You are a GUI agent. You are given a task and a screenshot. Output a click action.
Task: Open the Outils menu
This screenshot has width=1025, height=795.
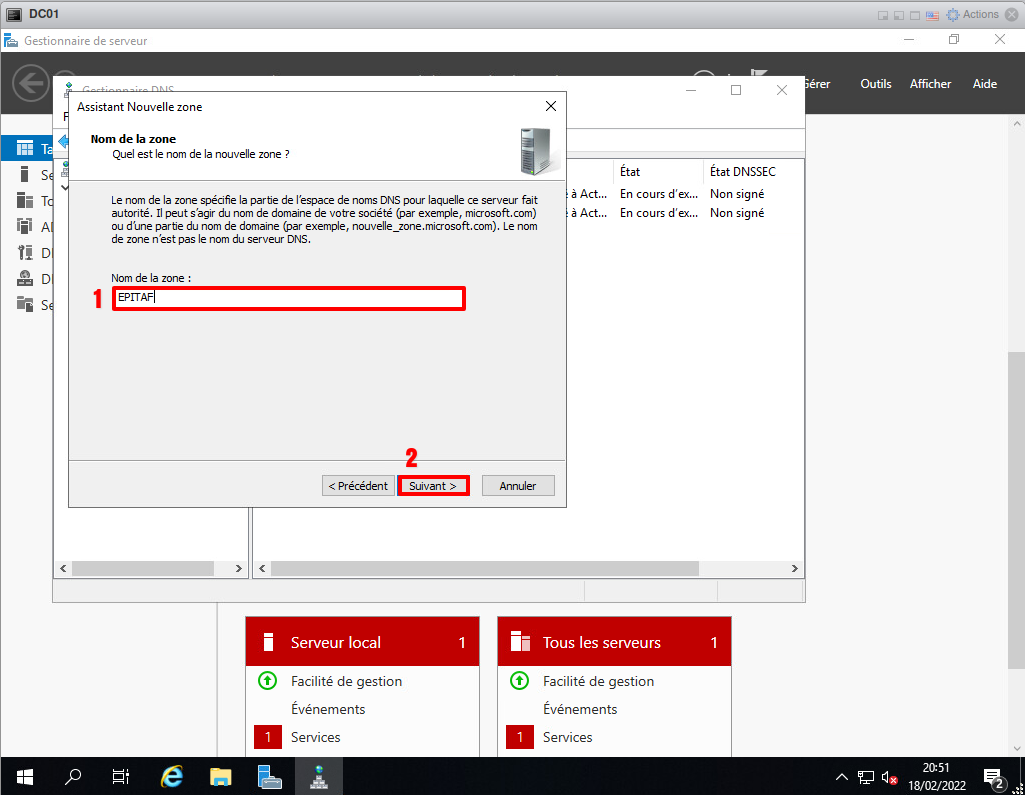tap(875, 84)
